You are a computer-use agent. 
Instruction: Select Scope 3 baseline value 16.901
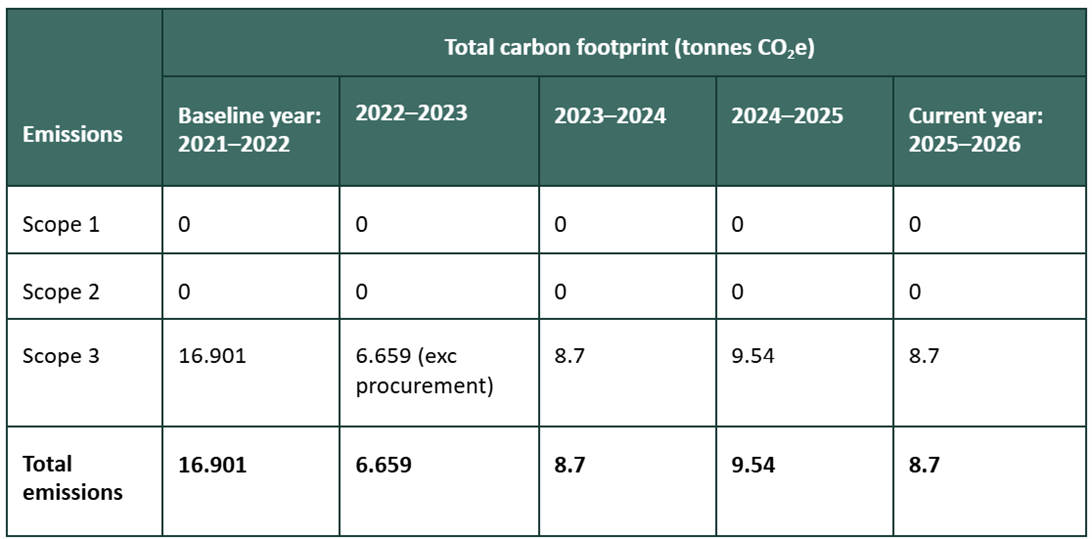click(x=212, y=356)
